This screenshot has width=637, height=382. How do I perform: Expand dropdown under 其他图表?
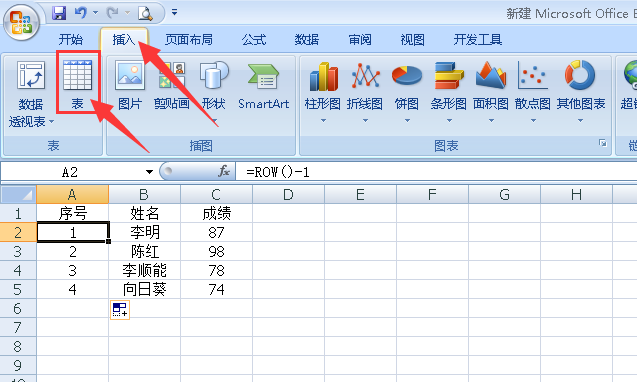point(581,121)
